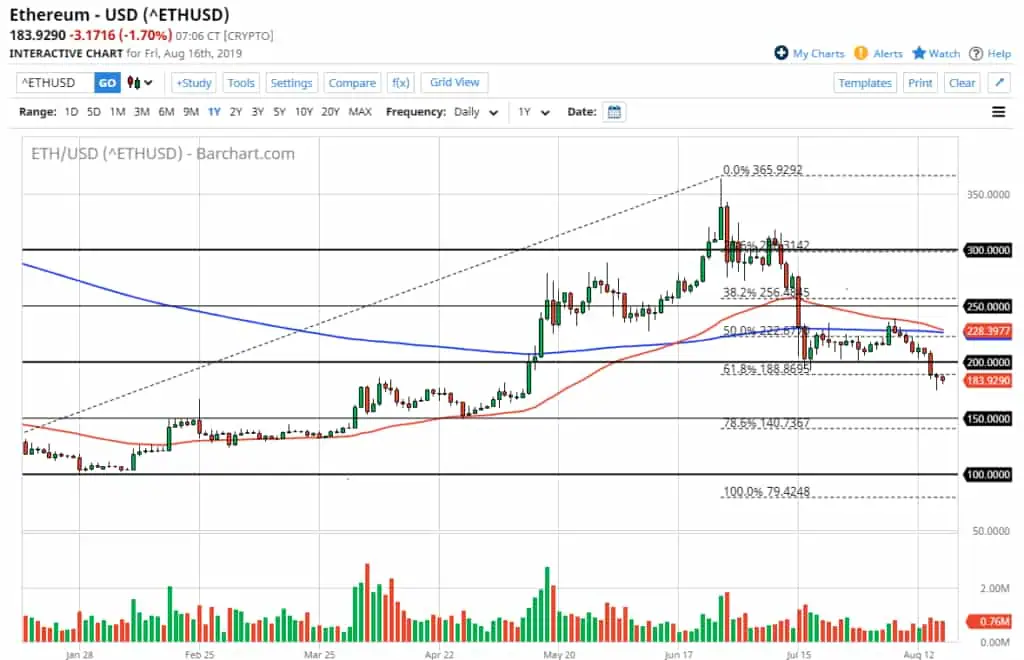Click the GO button next to symbol

tap(107, 83)
